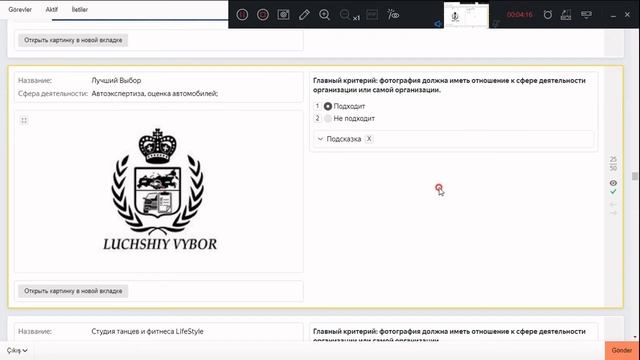Minimize the recorder toolbar
Image resolution: width=640 pixels, height=360 pixels.
coord(613,16)
